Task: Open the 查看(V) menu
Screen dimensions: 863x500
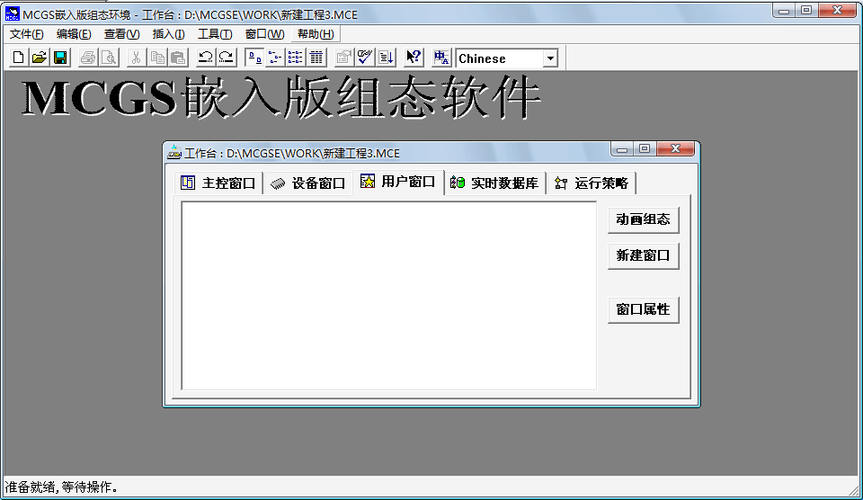Action: [x=122, y=34]
